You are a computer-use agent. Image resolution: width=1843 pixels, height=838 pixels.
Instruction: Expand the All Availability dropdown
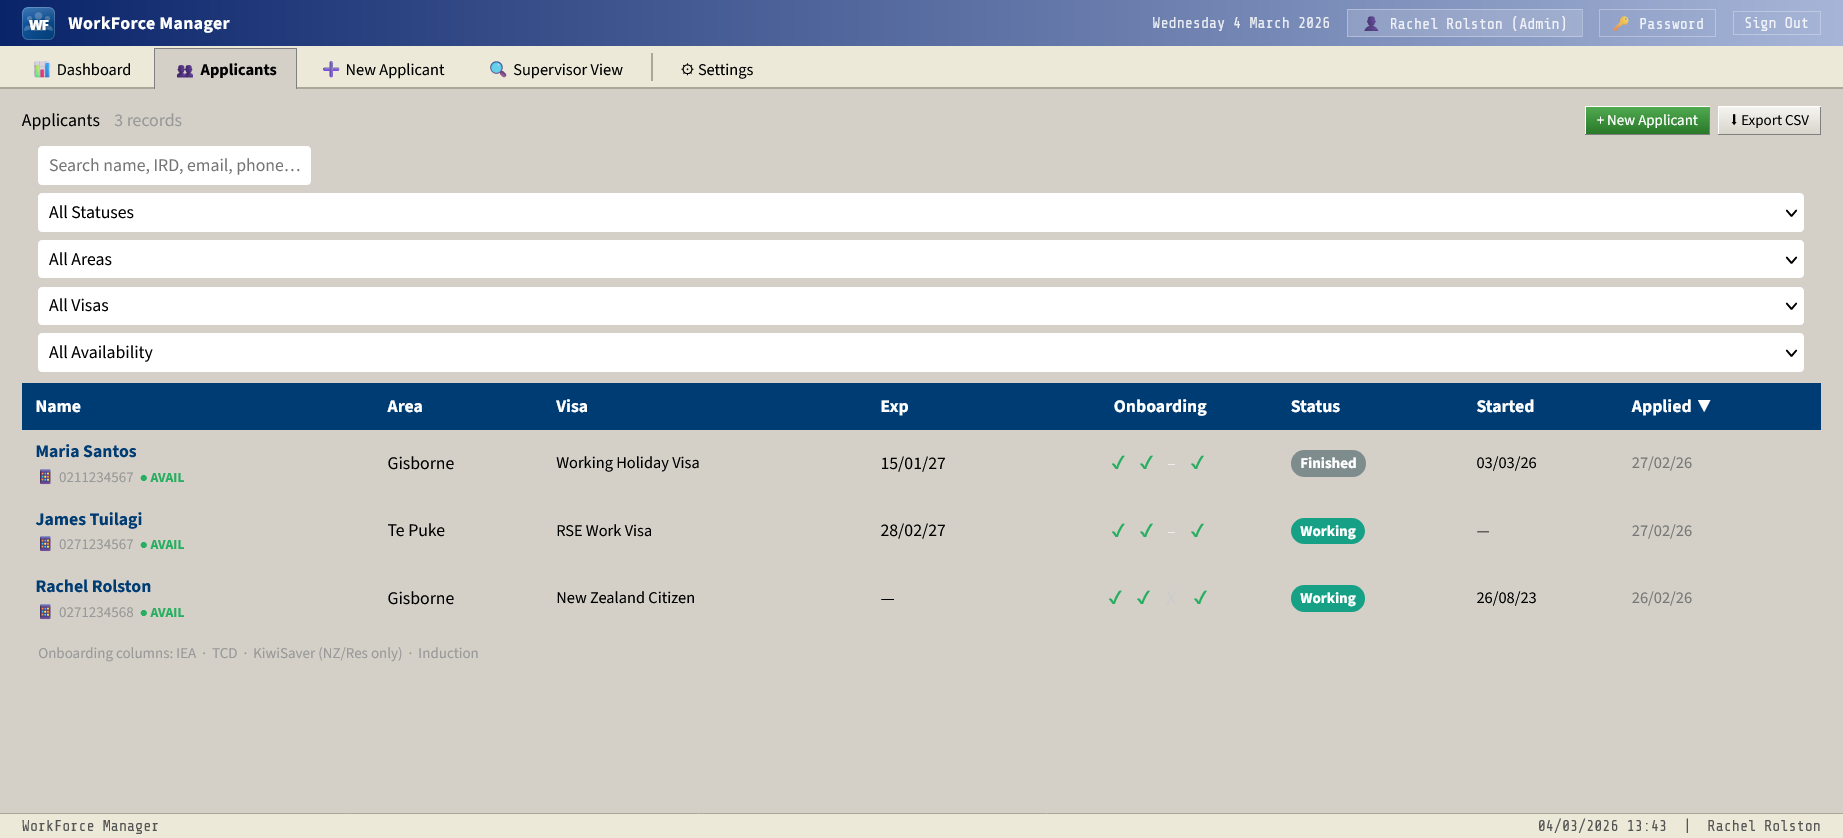920,353
